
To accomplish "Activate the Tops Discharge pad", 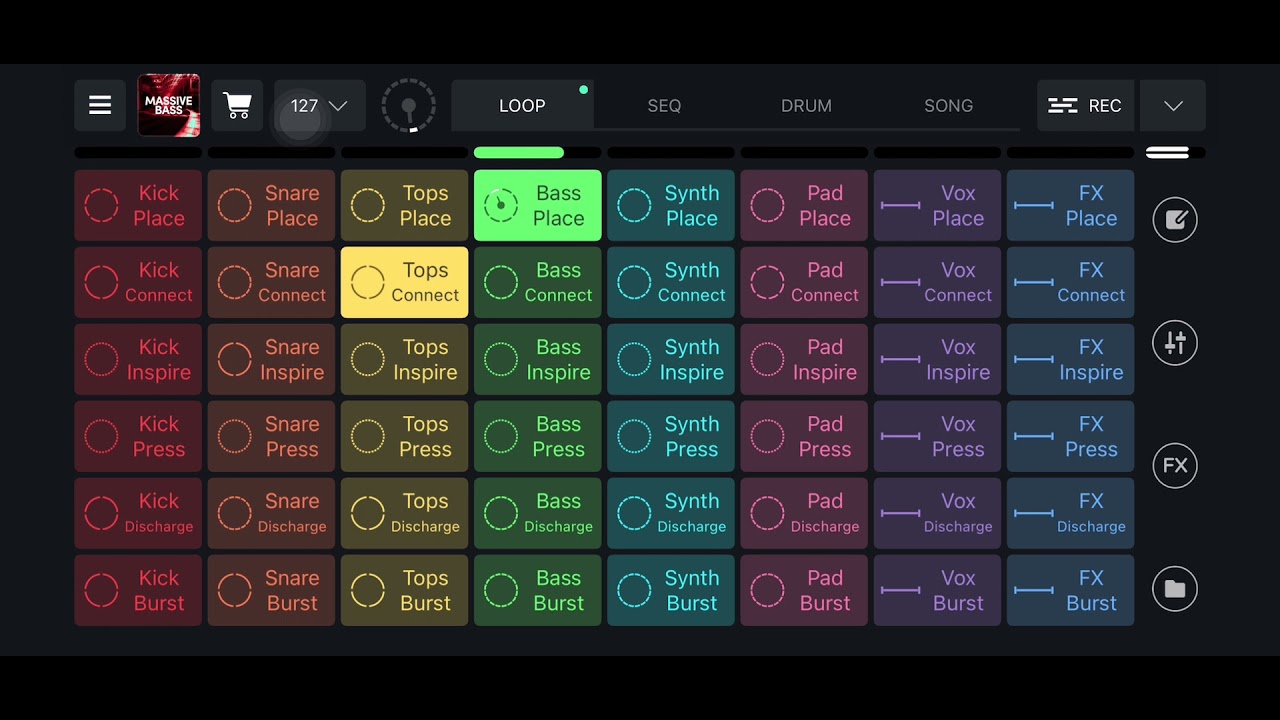I will coord(404,513).
